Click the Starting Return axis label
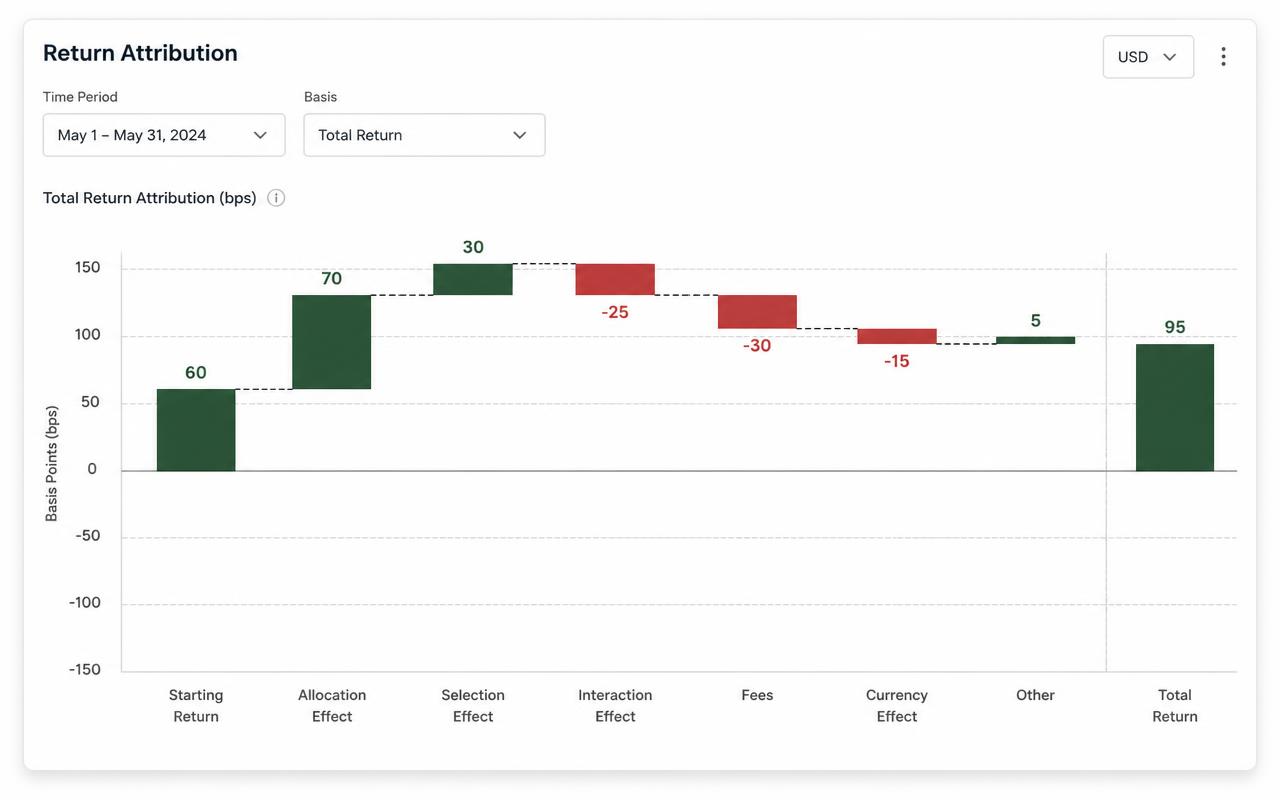The image size is (1280, 800). [x=196, y=706]
